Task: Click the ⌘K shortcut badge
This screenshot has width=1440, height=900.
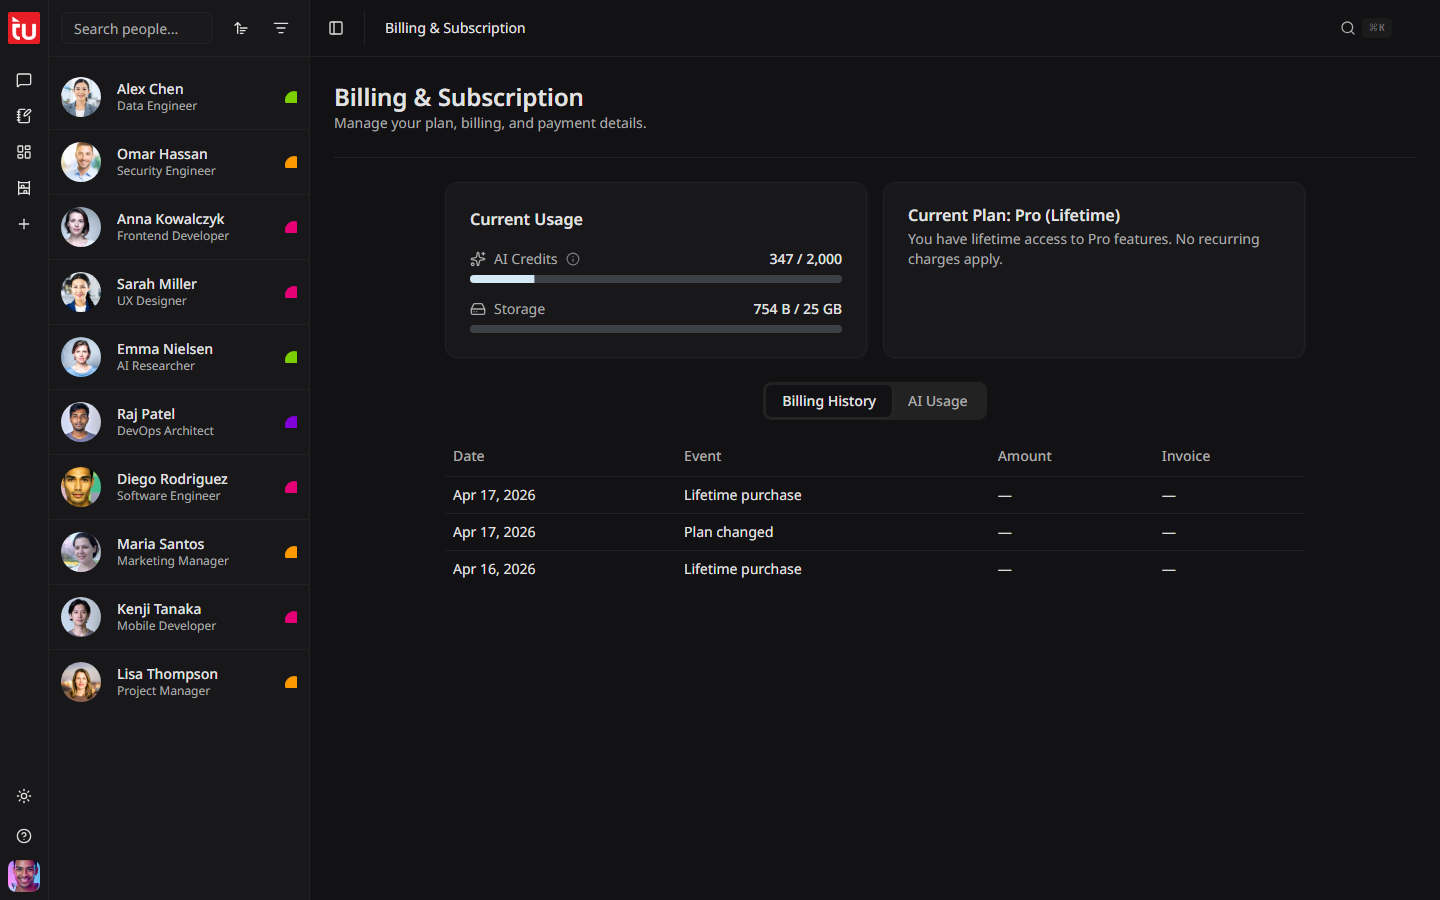Action: [1377, 28]
